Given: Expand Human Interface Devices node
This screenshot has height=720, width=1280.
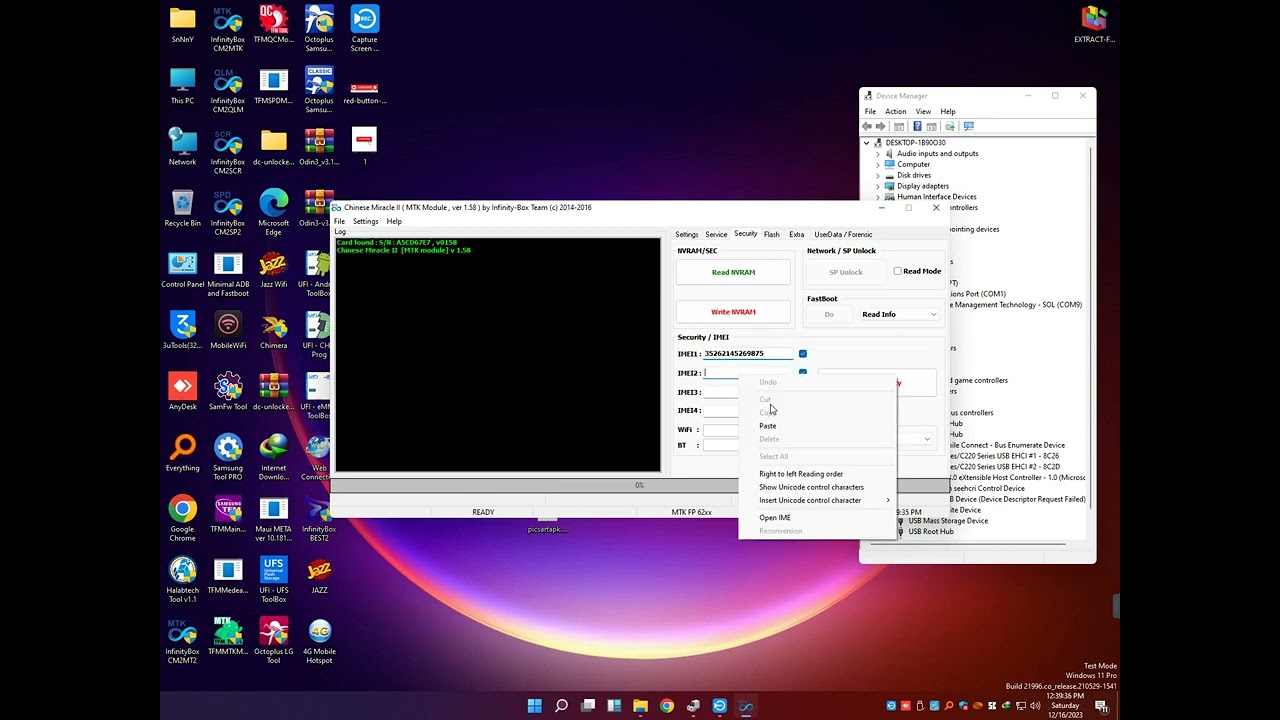Looking at the screenshot, I should coord(878,197).
